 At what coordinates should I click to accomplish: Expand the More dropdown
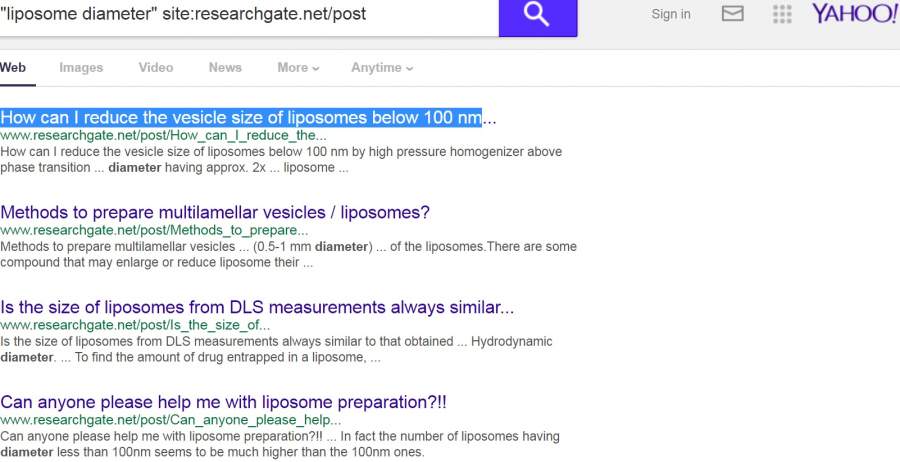pyautogui.click(x=298, y=68)
